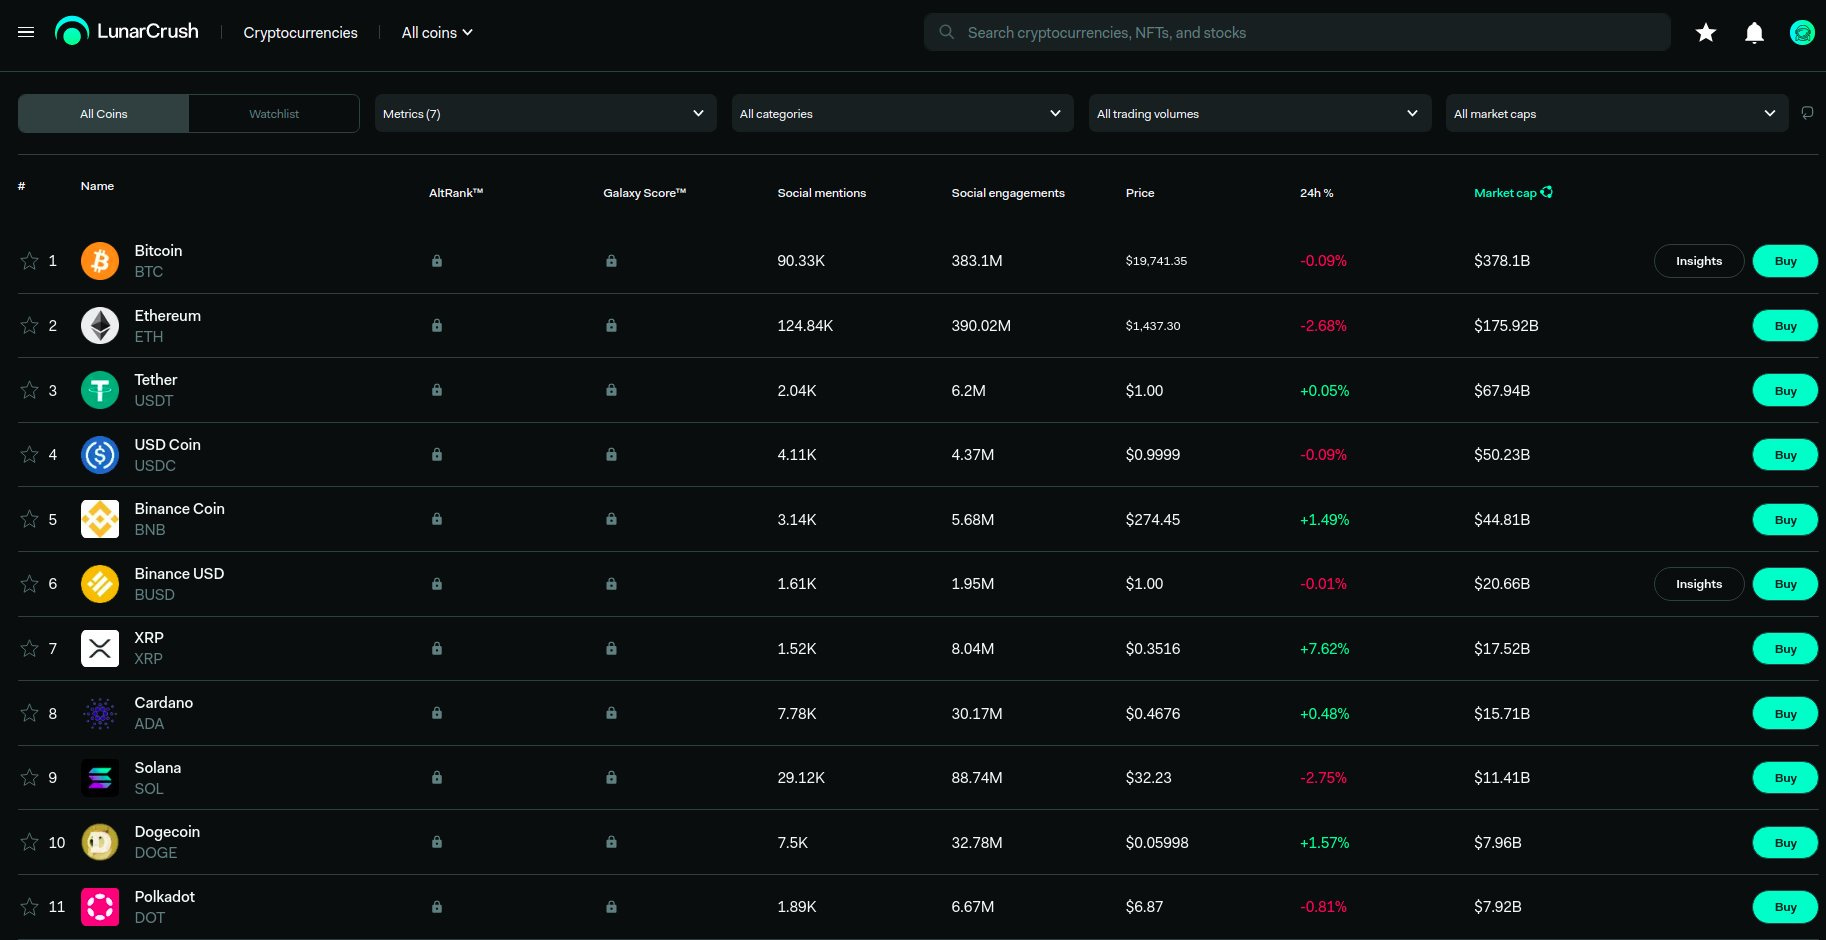Click locked AltRank icon for Bitcoin

click(437, 261)
